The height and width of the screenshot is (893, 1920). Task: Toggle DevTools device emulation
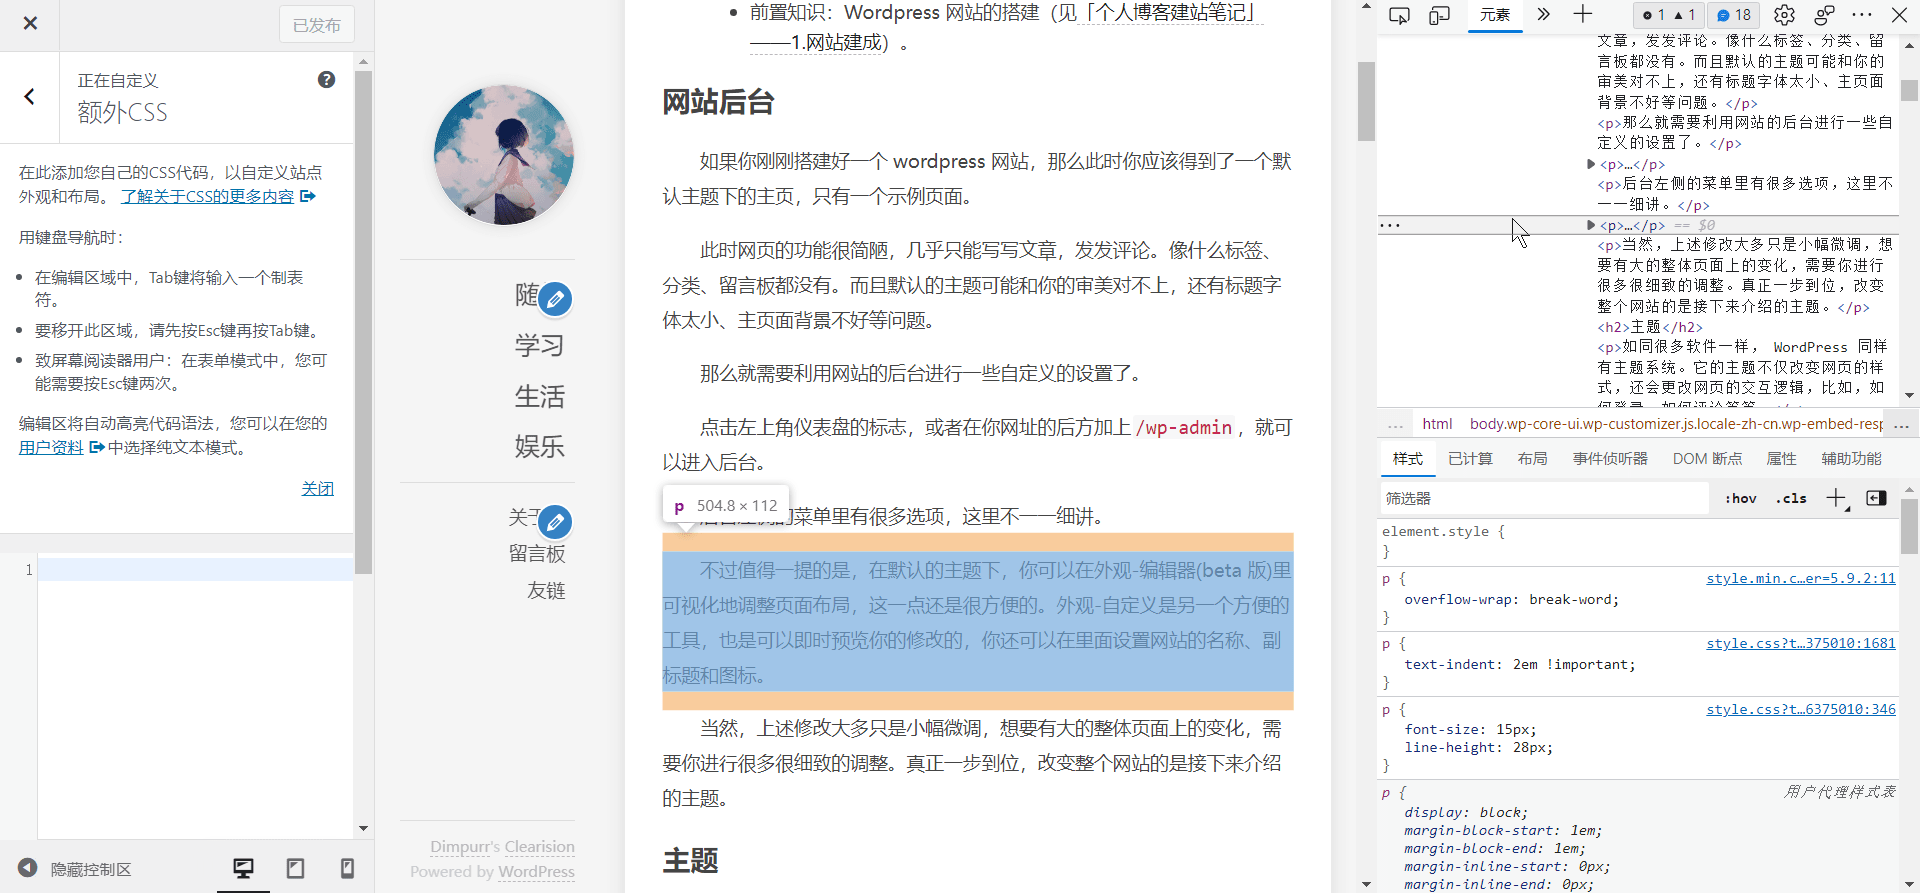click(x=1439, y=15)
